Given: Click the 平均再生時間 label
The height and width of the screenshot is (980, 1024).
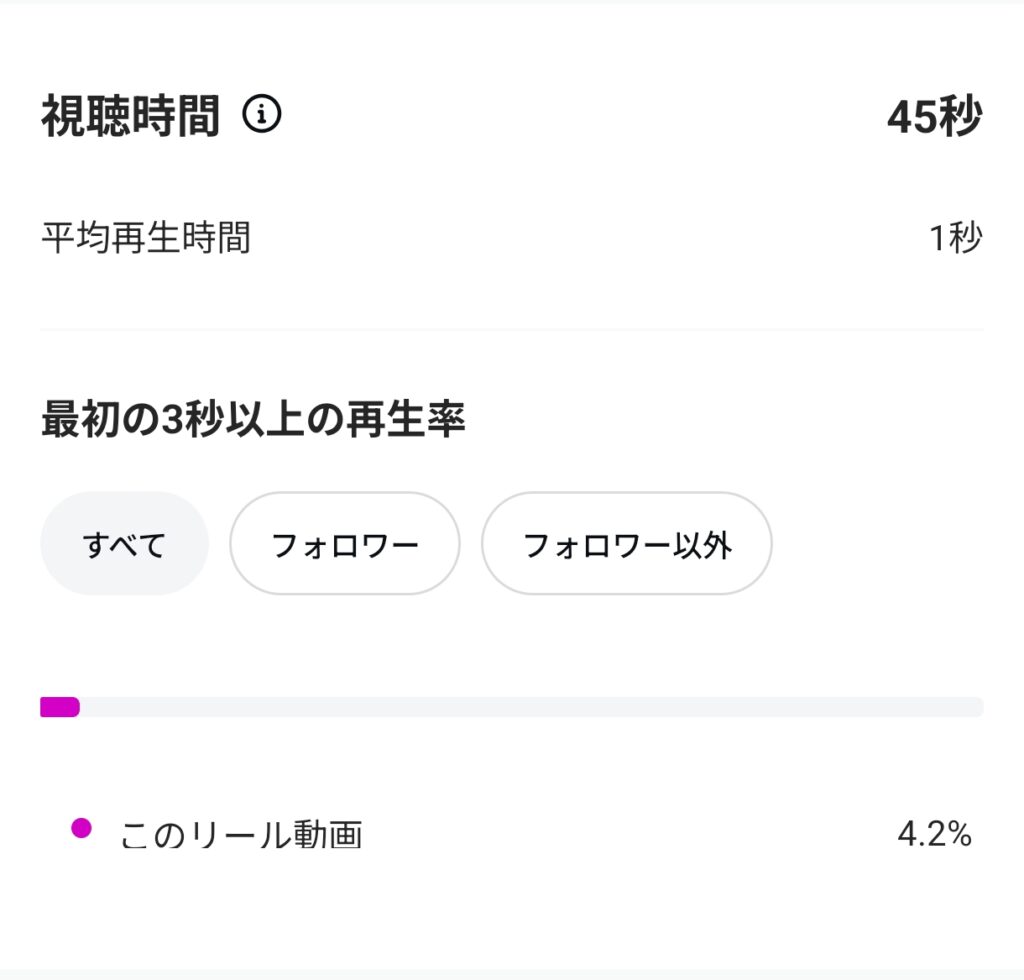Looking at the screenshot, I should click(146, 239).
